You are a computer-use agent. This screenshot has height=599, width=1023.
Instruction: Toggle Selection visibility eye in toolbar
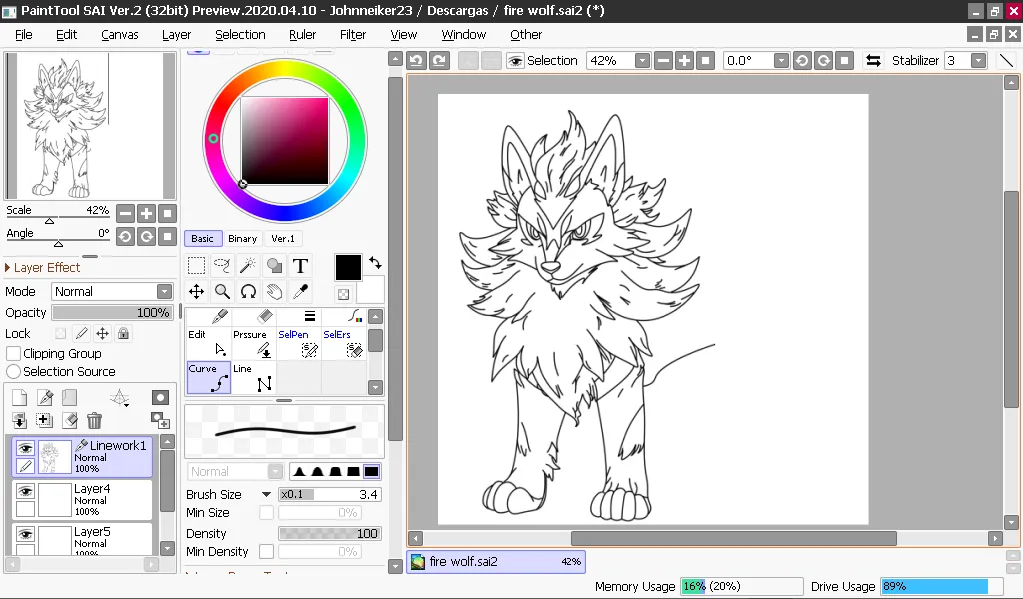click(x=515, y=61)
